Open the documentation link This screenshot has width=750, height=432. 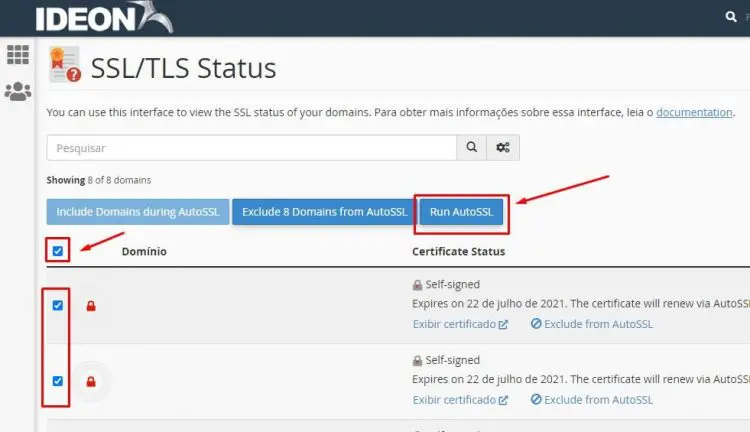coord(694,112)
